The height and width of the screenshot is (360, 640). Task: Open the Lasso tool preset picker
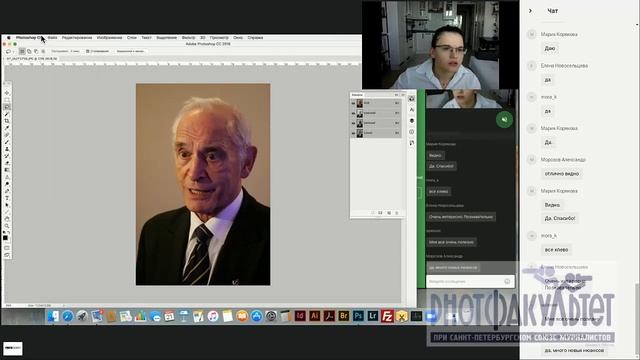pos(9,51)
